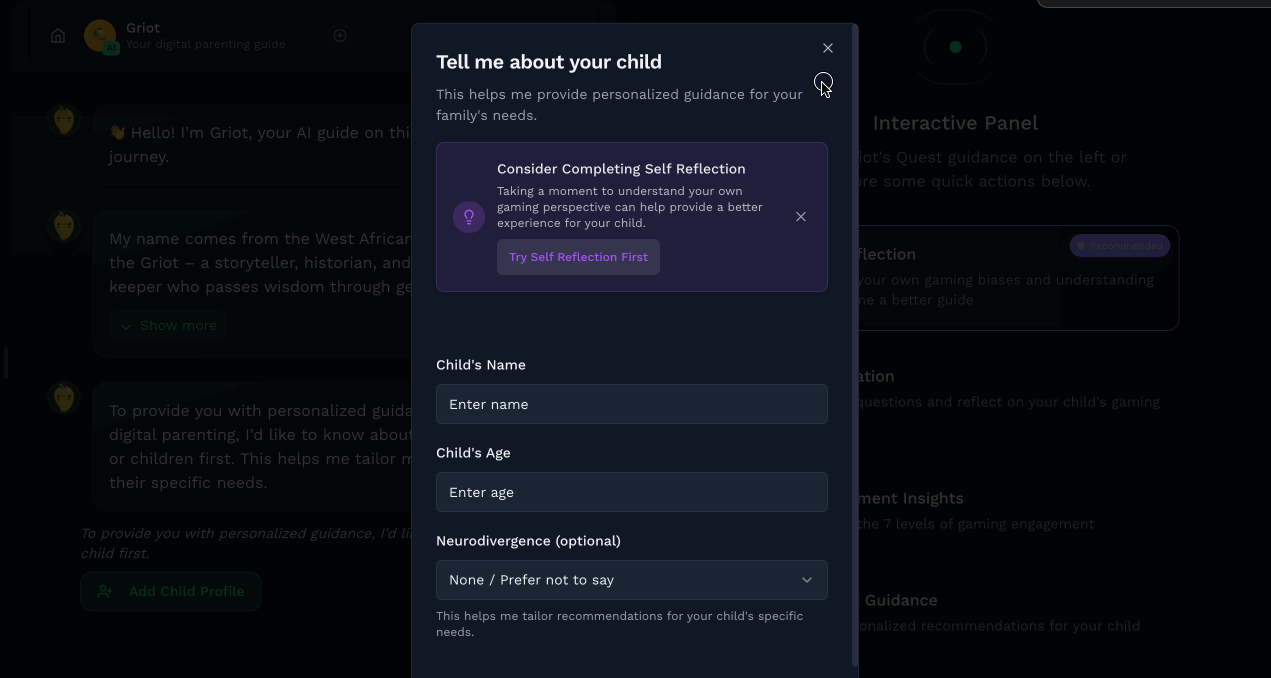Close the Tell me about your child dialog
Screen dimensions: 1271x678
point(828,48)
